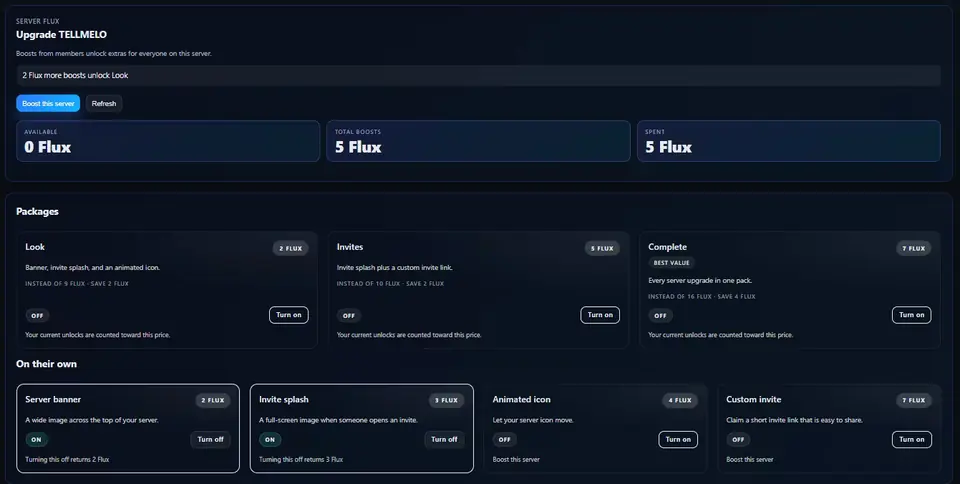Click 'Banner, invite splash, and an animated icon.' text
Image resolution: width=960 pixels, height=484 pixels.
(92, 267)
